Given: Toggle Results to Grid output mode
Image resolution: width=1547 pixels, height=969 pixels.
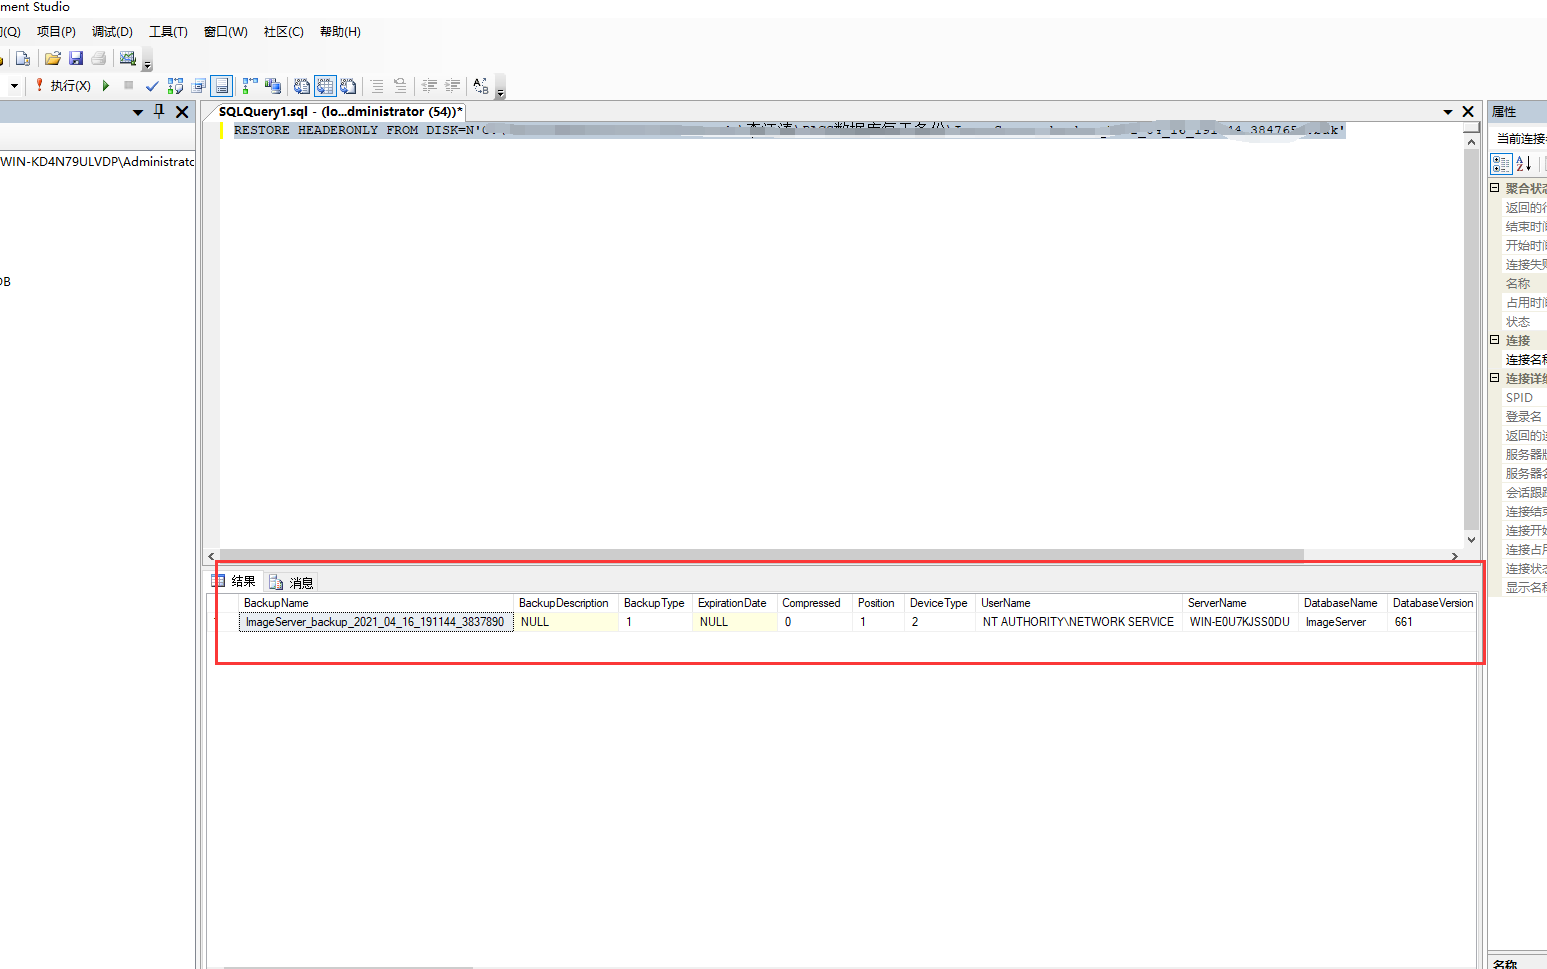Looking at the screenshot, I should pyautogui.click(x=325, y=86).
